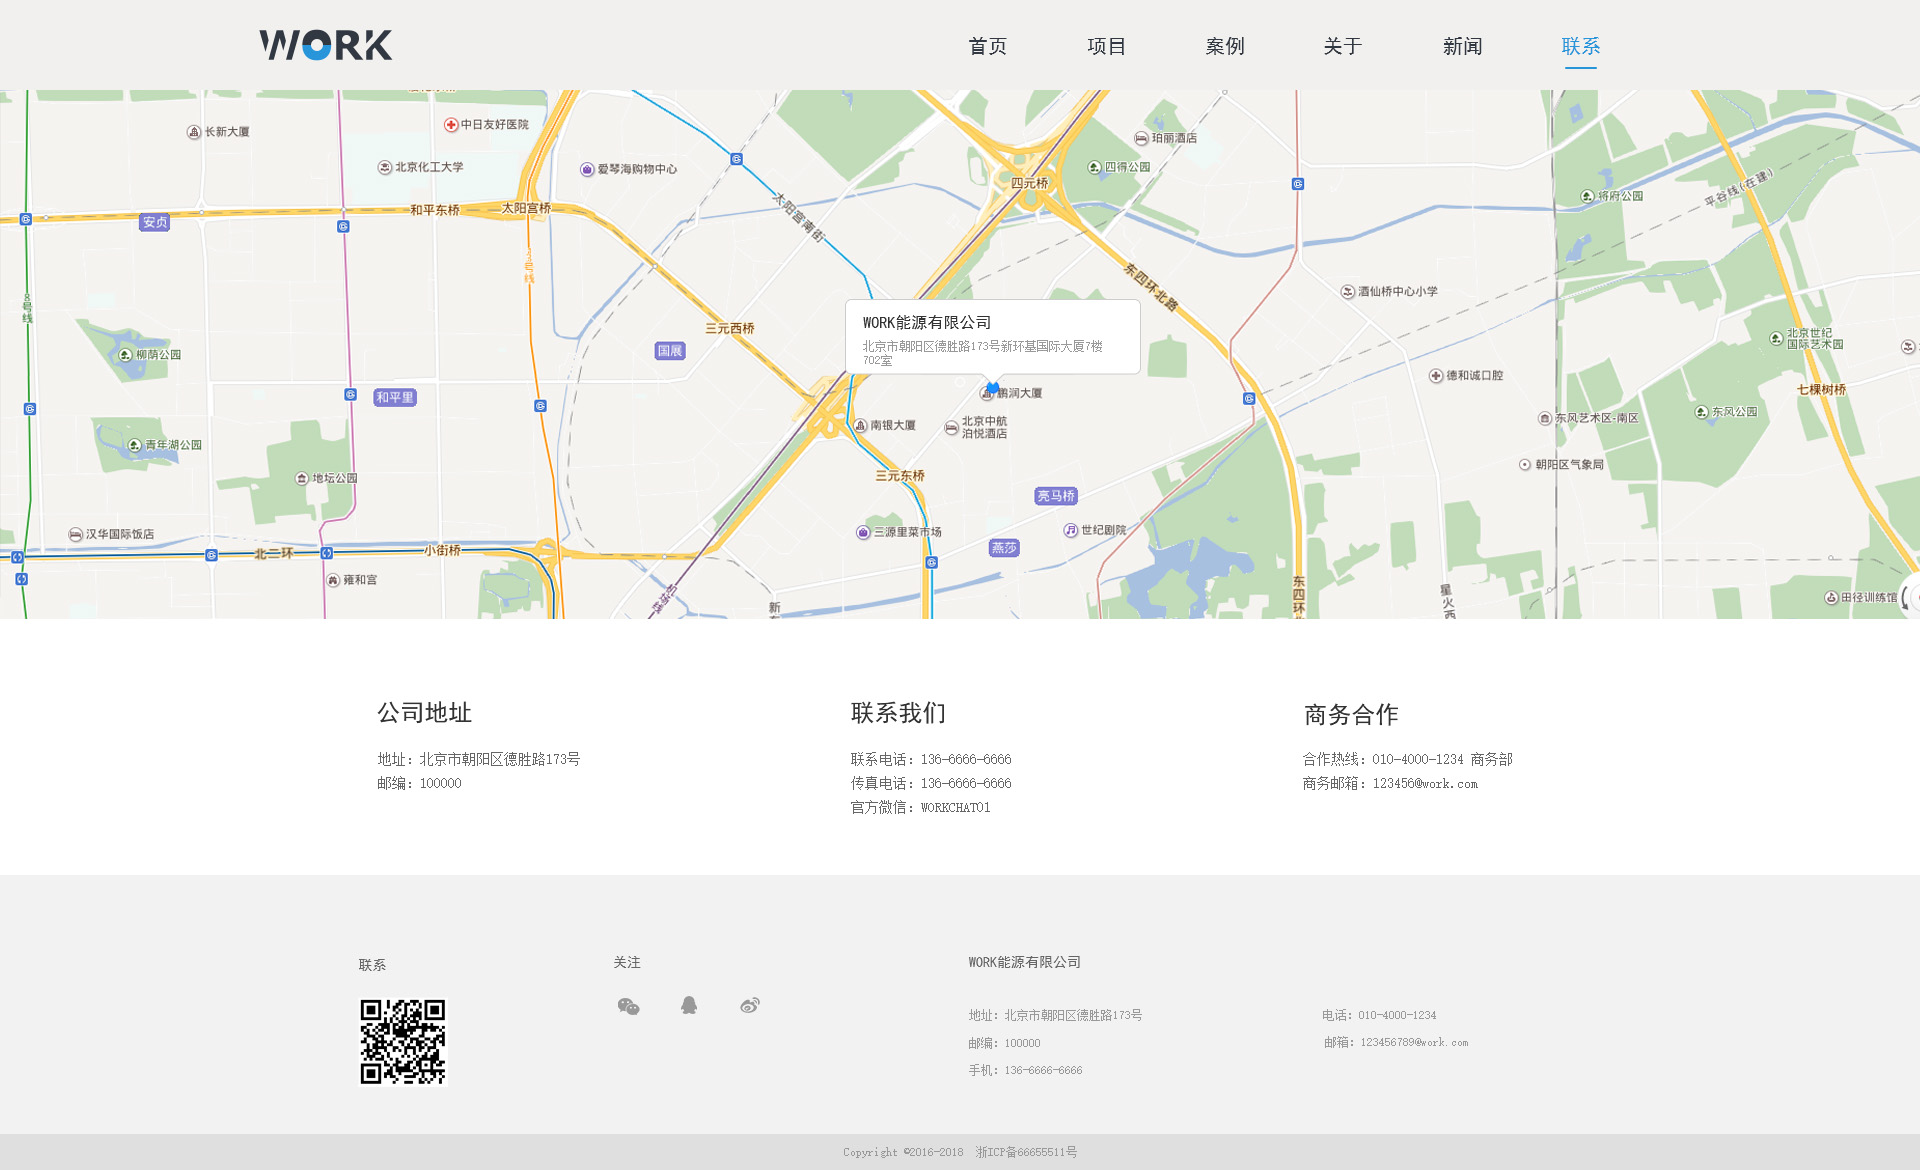1920x1170 pixels.
Task: Click the 四得公园 park icon
Action: 1094,168
